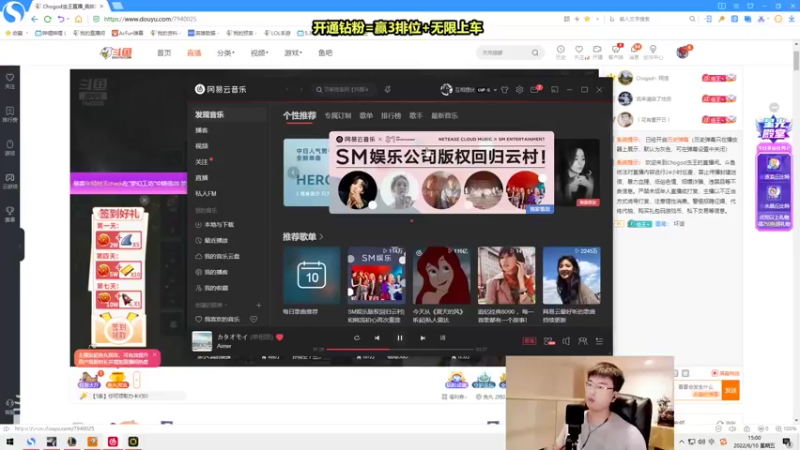Image resolution: width=800 pixels, height=450 pixels.
Task: Close the 签到好礼 popup
Action: (144, 201)
